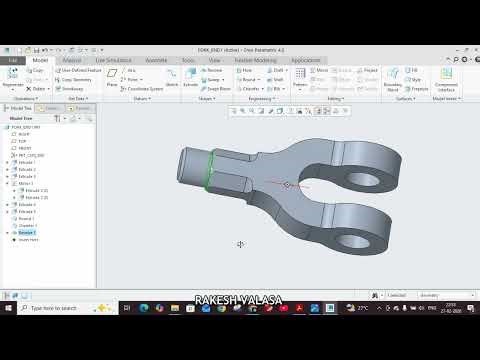This screenshot has width=480, height=360.
Task: Collapse the Revolve 1 tree node
Action: click(7, 233)
